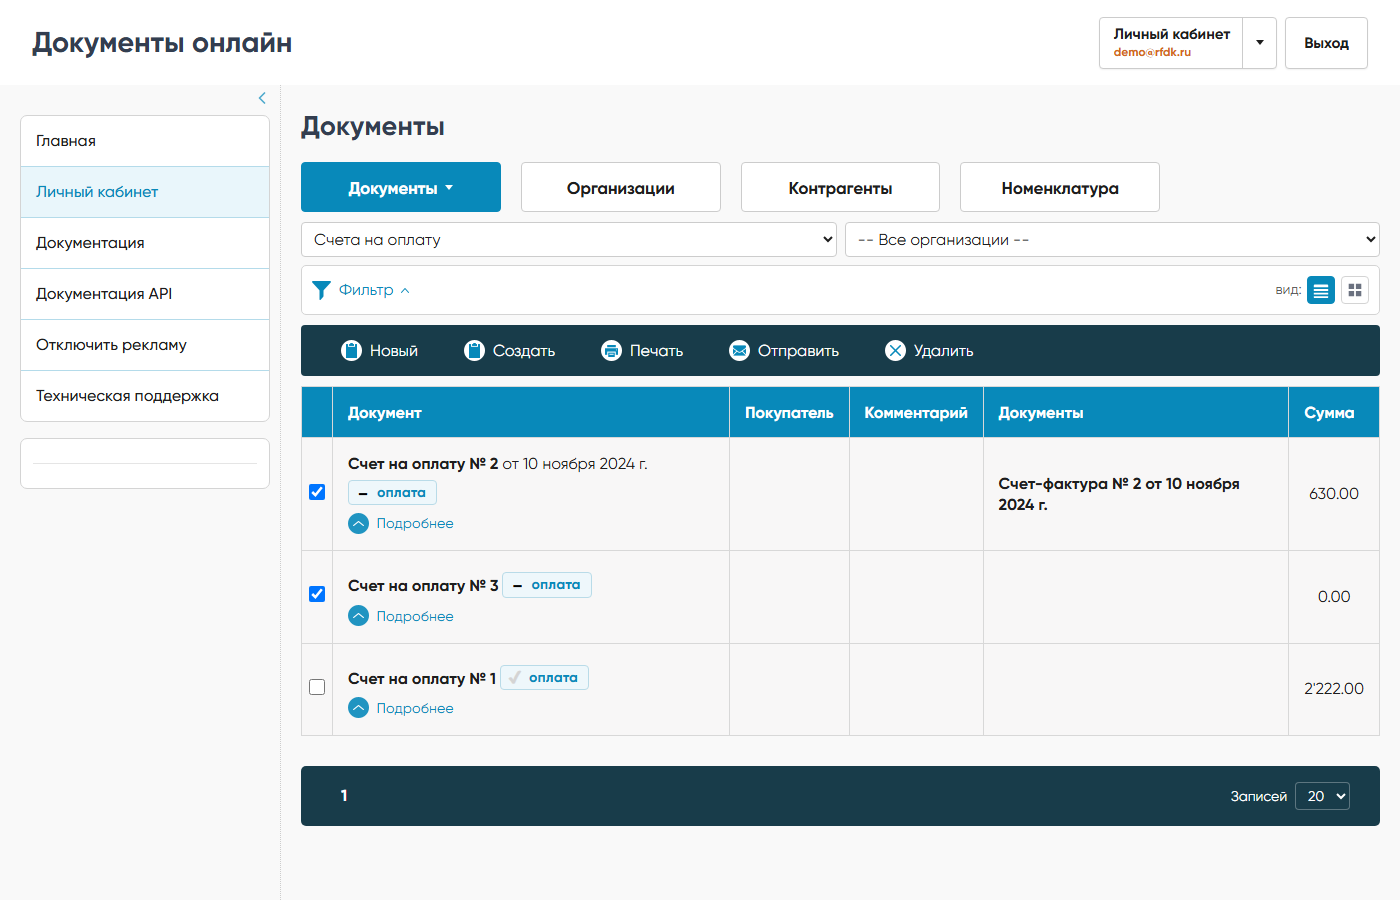
Task: Toggle оплата status badge for invoice № 3
Action: pyautogui.click(x=546, y=585)
